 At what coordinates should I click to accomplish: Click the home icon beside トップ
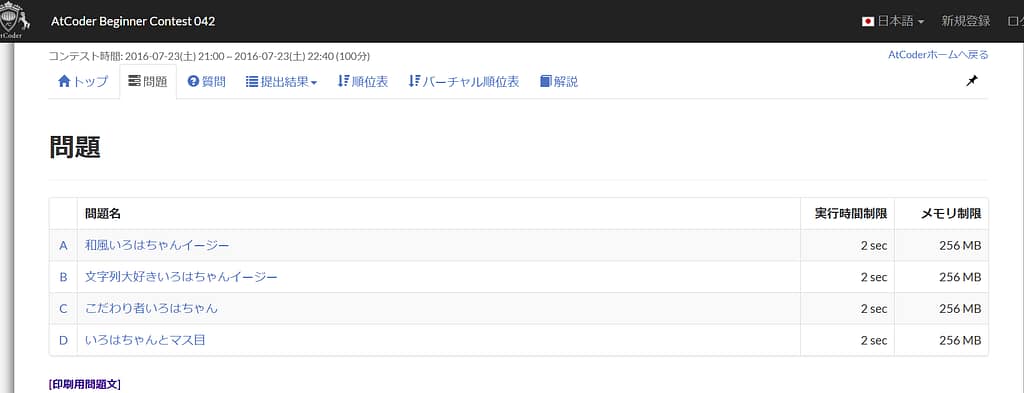tap(64, 82)
